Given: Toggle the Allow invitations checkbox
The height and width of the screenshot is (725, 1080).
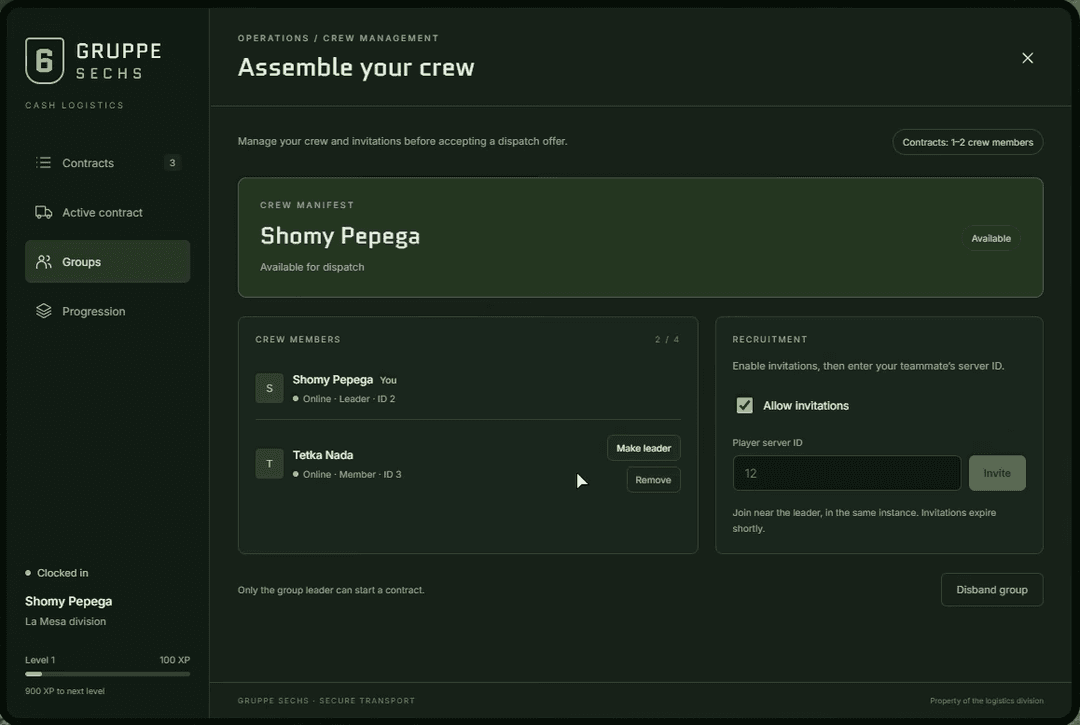Looking at the screenshot, I should click(x=745, y=406).
